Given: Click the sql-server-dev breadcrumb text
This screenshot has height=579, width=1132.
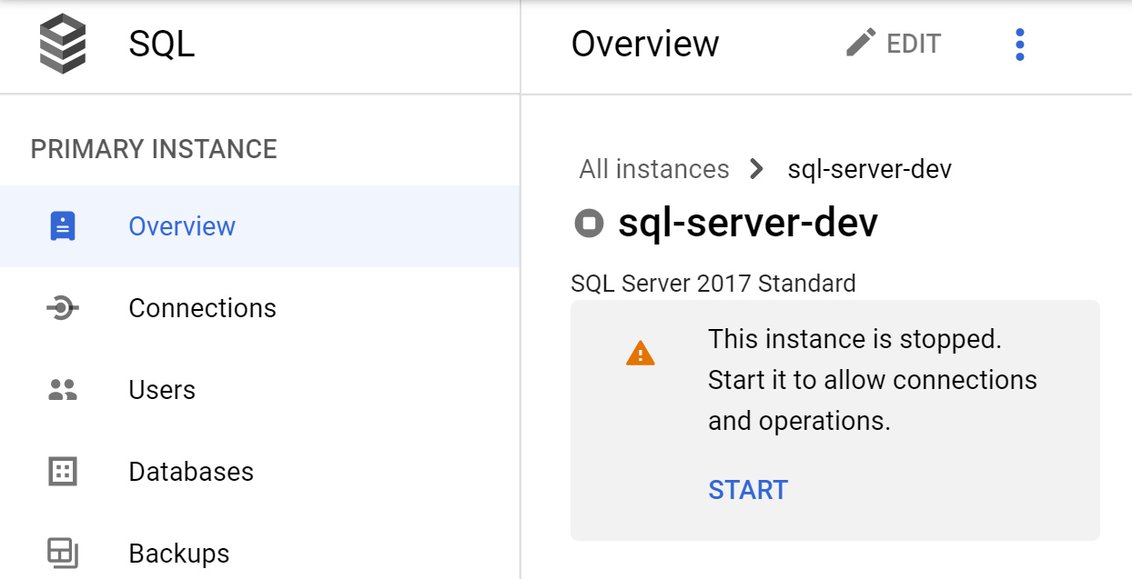Looking at the screenshot, I should 870,169.
